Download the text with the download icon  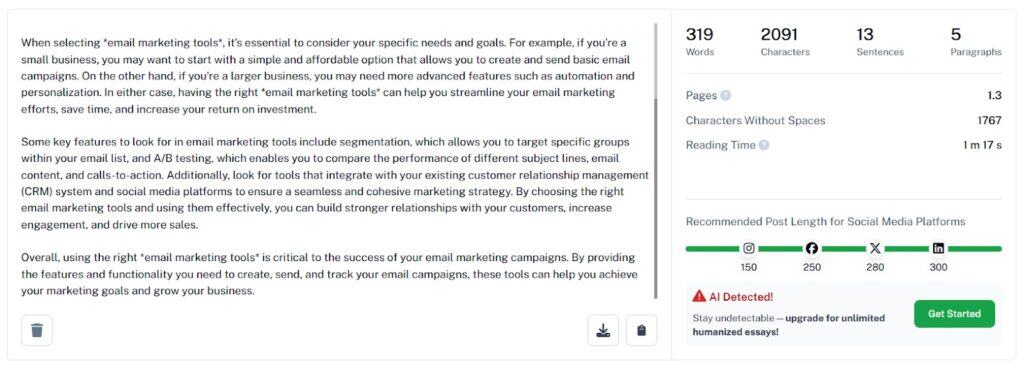[x=603, y=330]
